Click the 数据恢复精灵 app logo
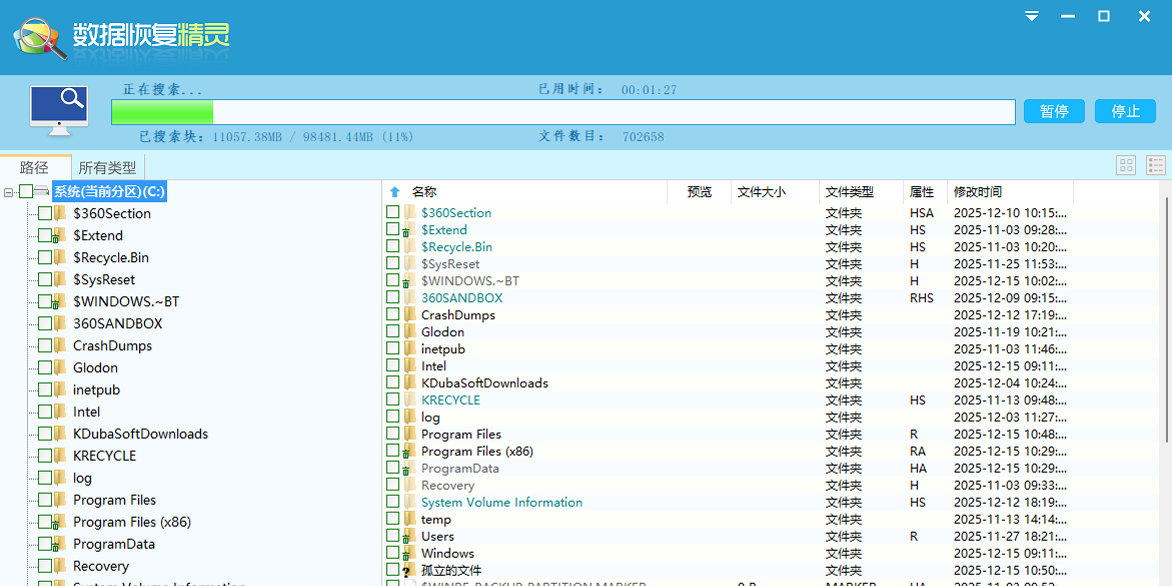Image resolution: width=1172 pixels, height=586 pixels. pos(40,36)
